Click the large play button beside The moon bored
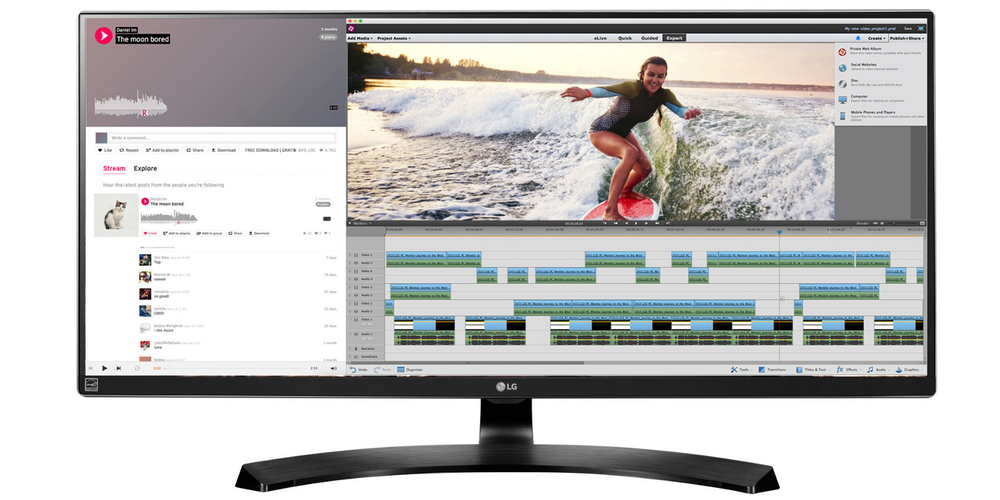This screenshot has width=1000, height=500. coord(102,35)
